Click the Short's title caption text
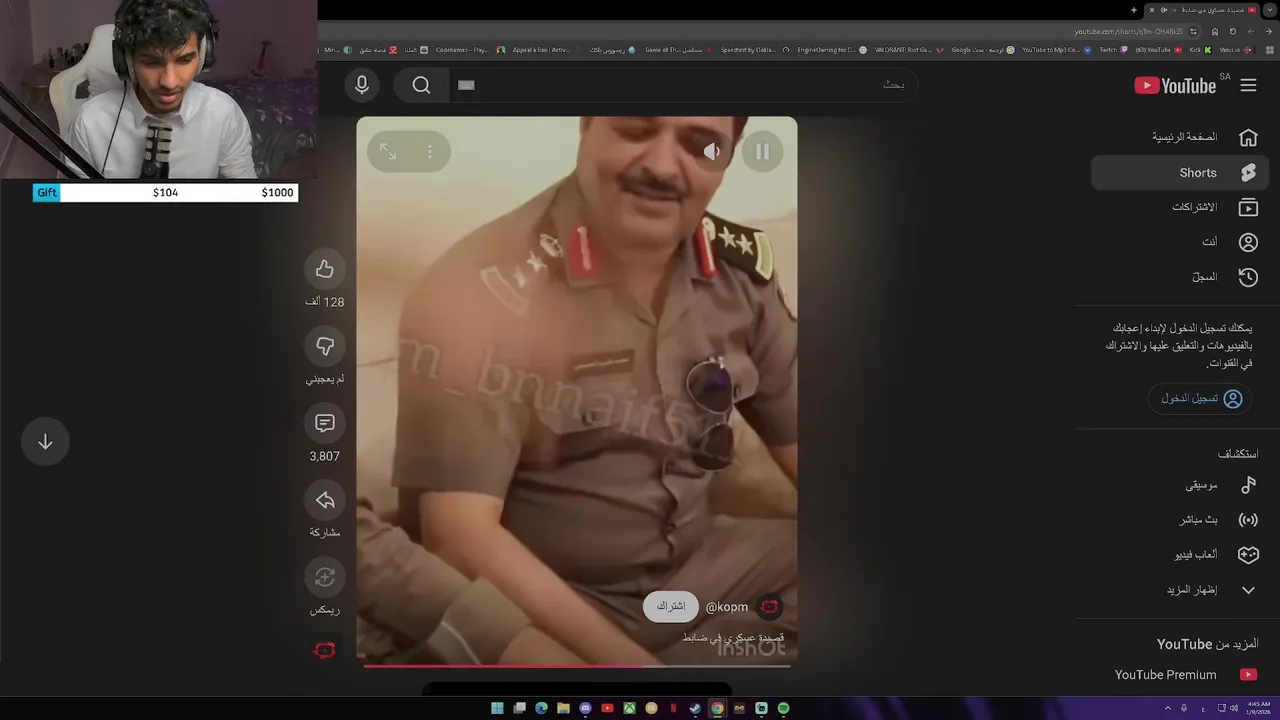This screenshot has width=1280, height=720. coord(733,637)
